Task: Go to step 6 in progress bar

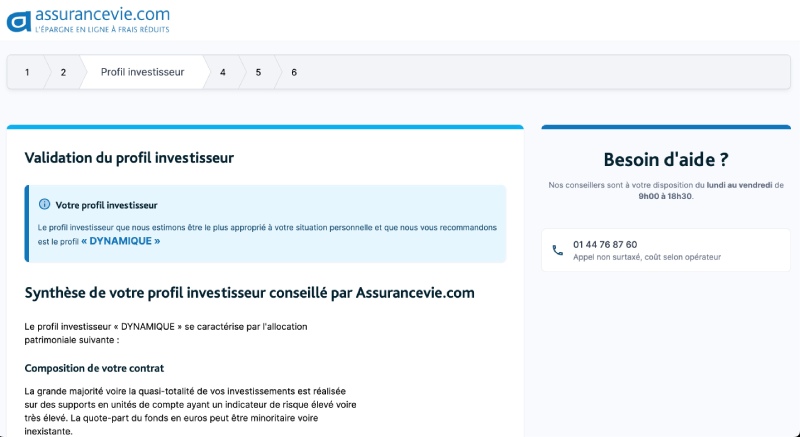Action: click(294, 72)
